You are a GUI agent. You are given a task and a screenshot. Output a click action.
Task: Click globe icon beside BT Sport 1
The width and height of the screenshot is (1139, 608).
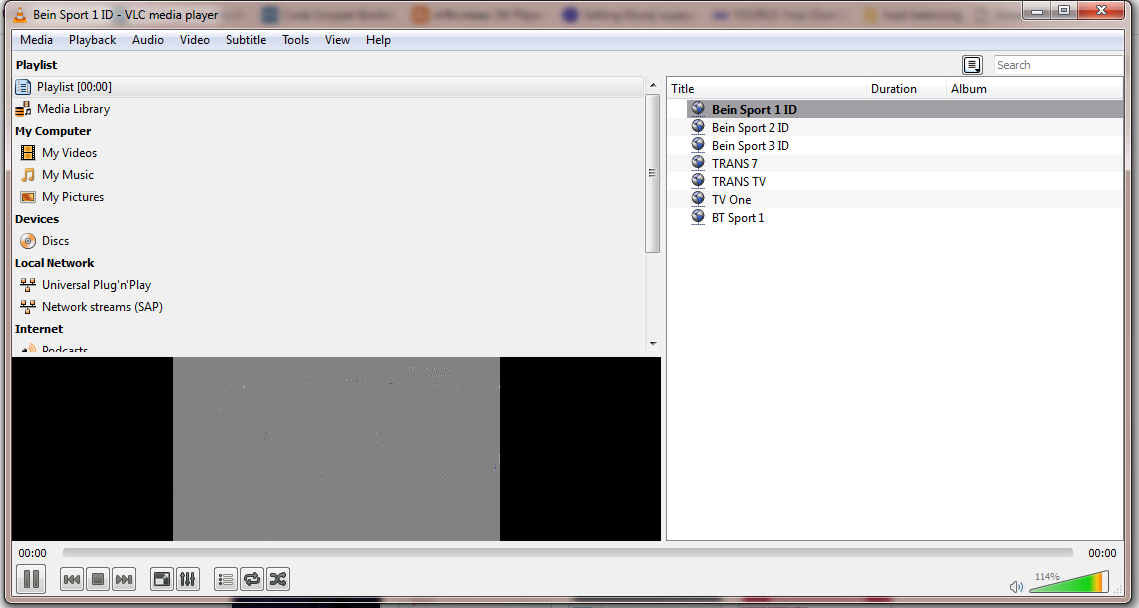coord(698,216)
